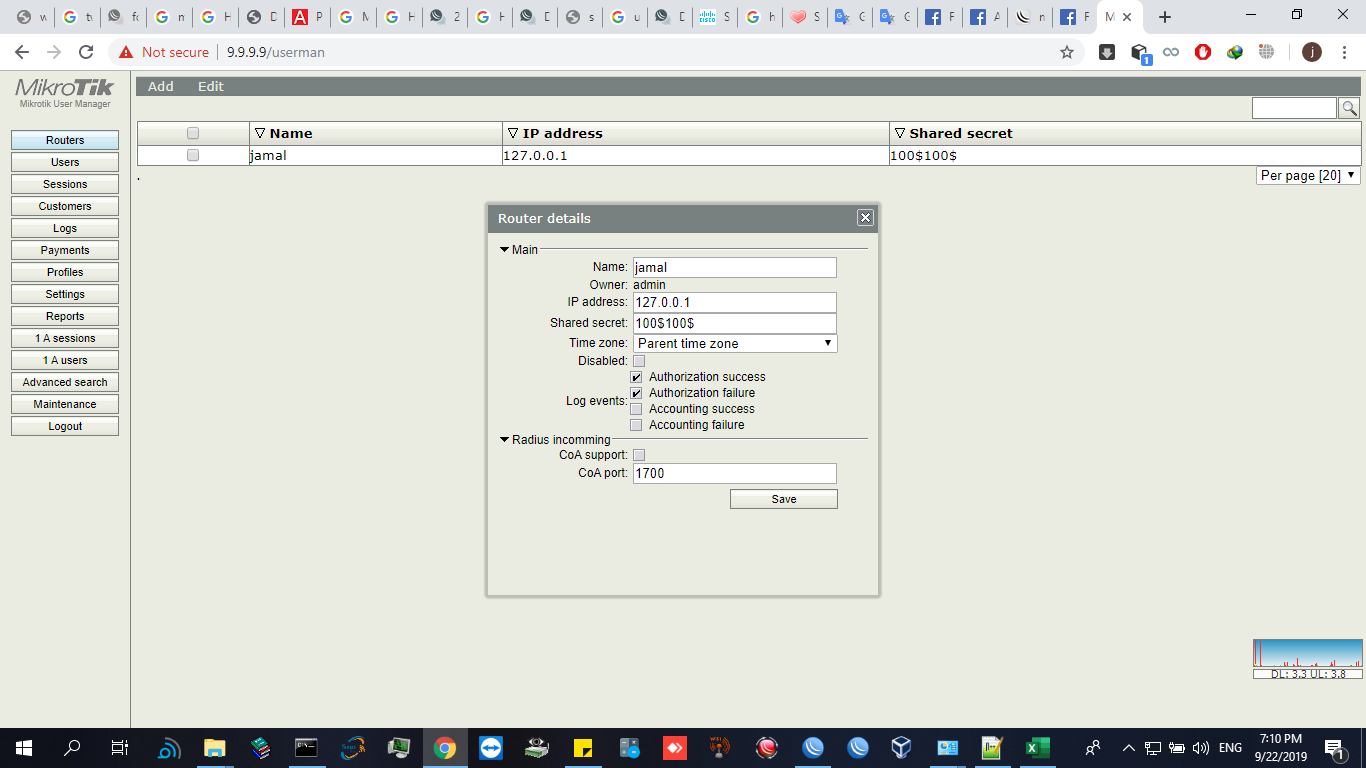Open the Reports page
The image size is (1366, 768).
65,316
